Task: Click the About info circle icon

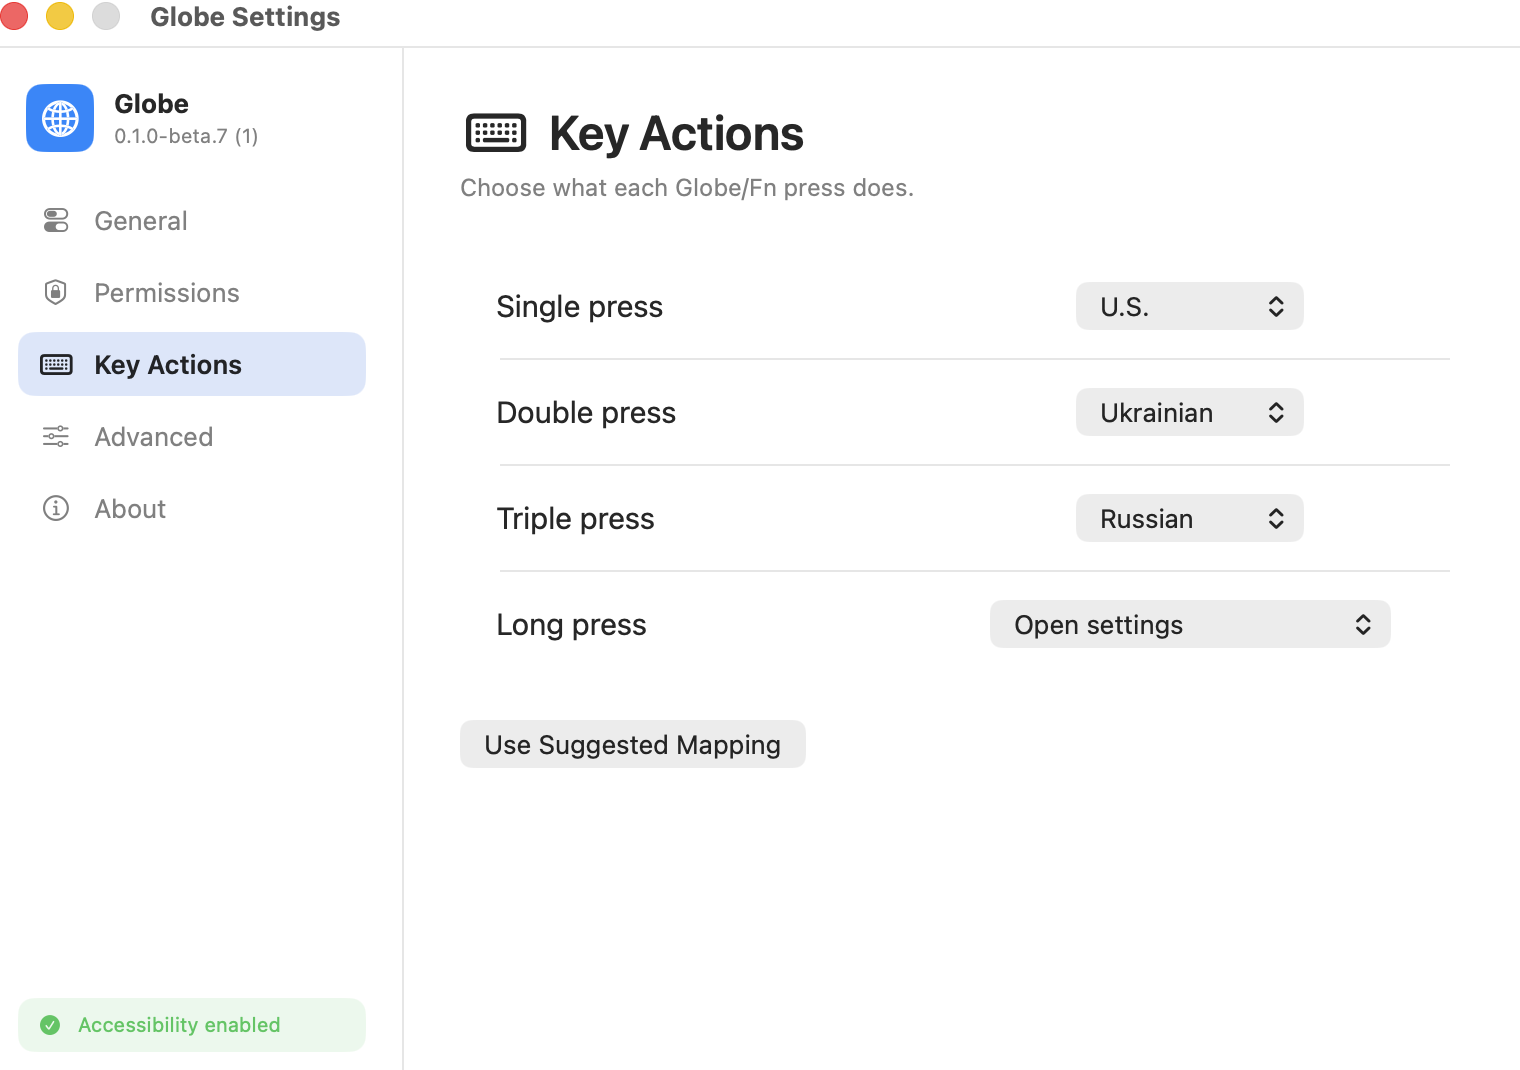Action: [56, 508]
